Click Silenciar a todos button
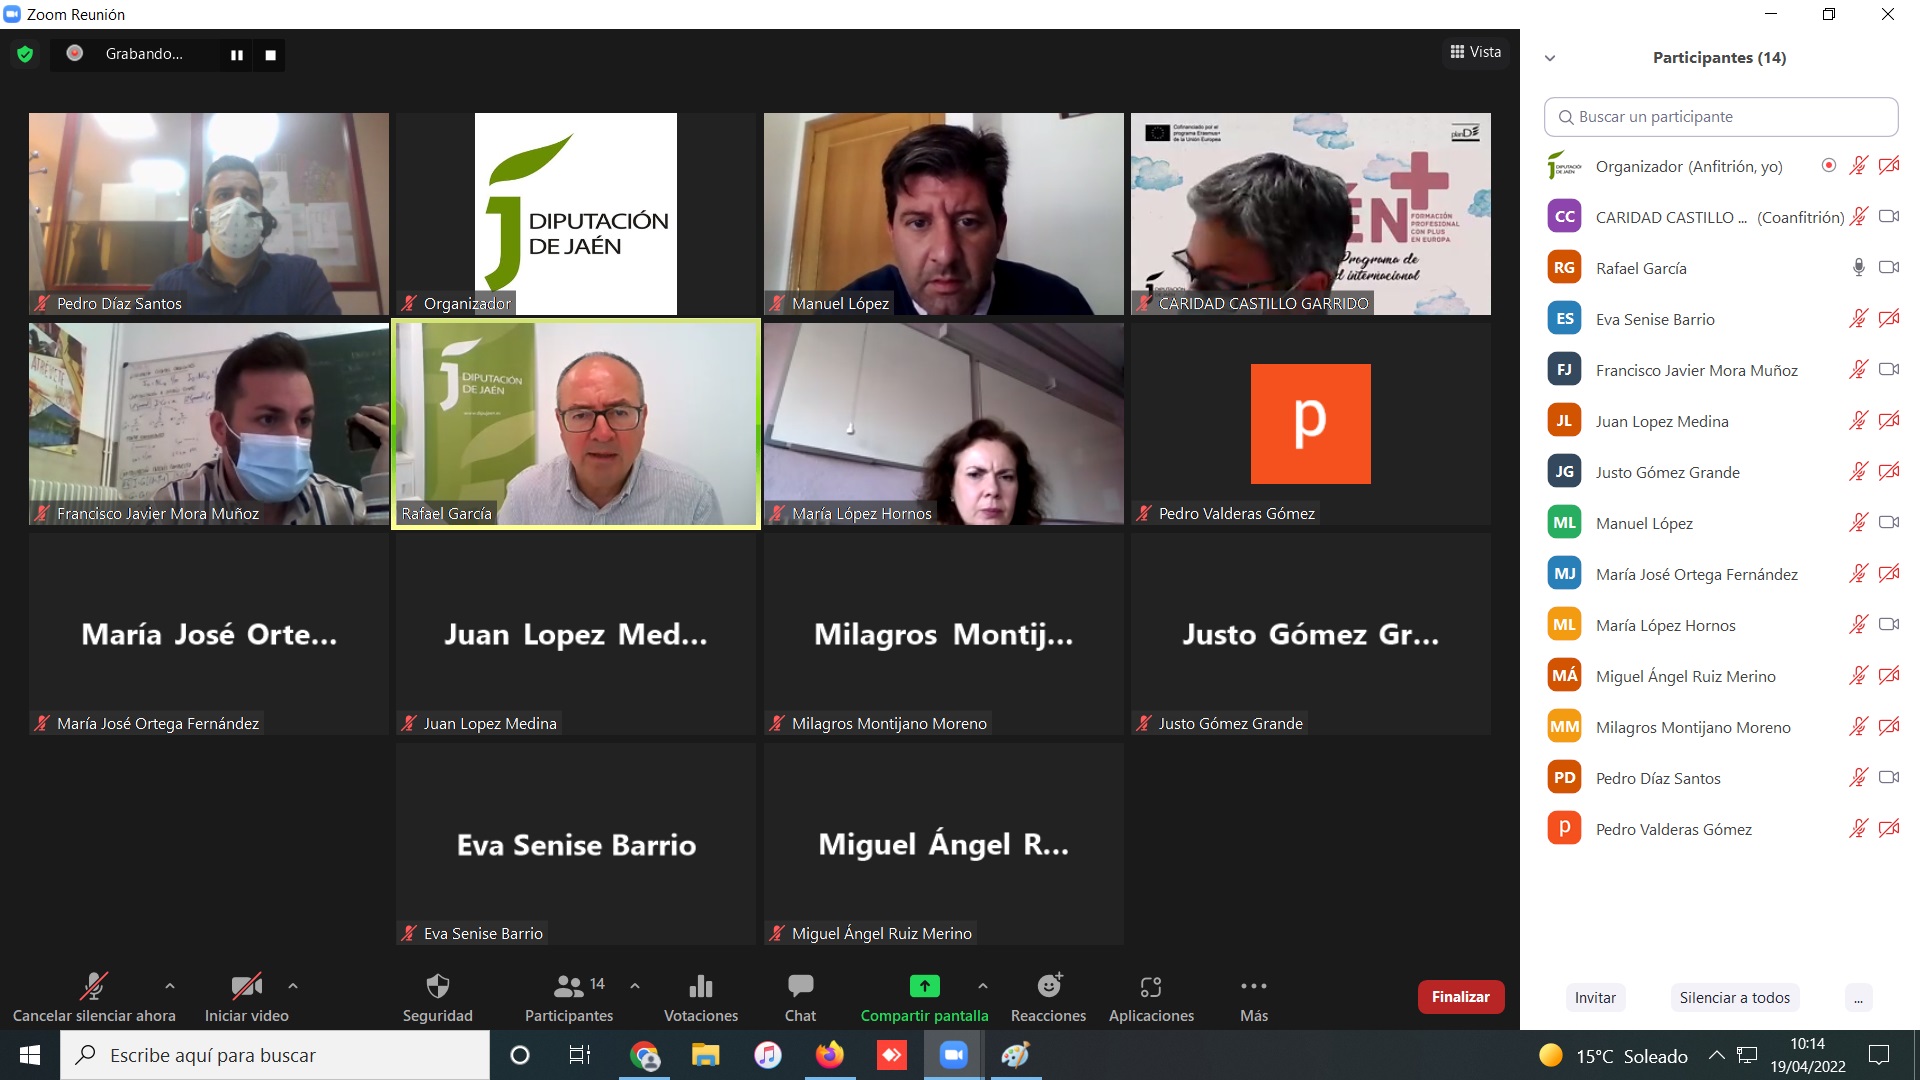The image size is (1920, 1080). coord(1734,997)
